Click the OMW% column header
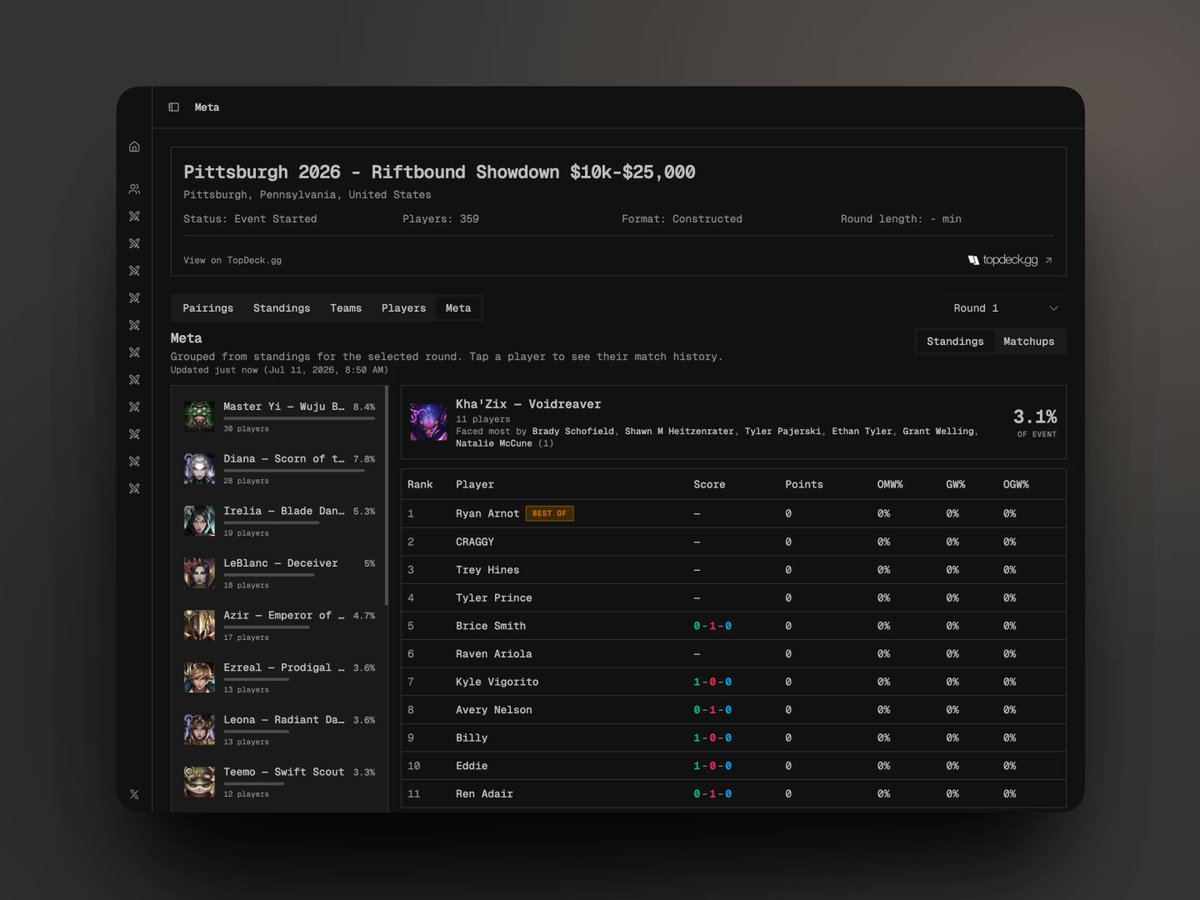The width and height of the screenshot is (1200, 900). [x=890, y=484]
